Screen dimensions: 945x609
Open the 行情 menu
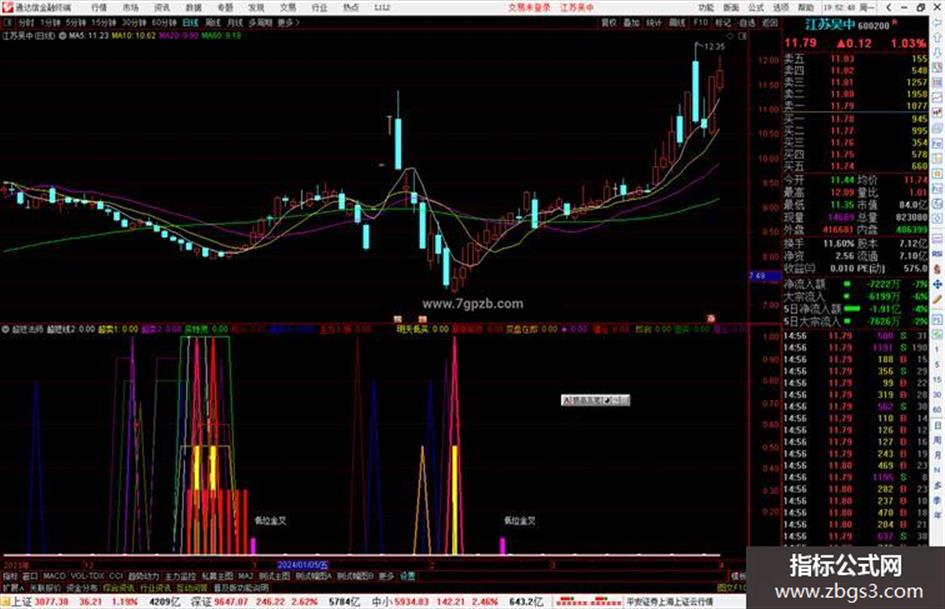(99, 8)
